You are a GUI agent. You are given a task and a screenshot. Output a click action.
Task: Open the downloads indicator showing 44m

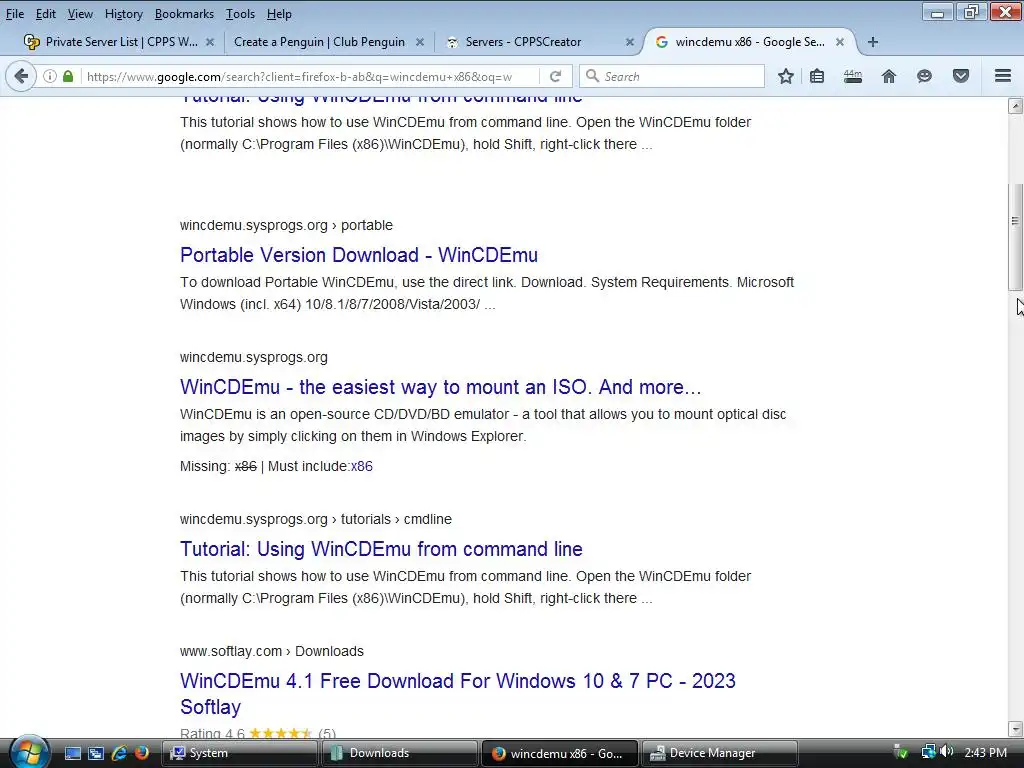[x=852, y=76]
